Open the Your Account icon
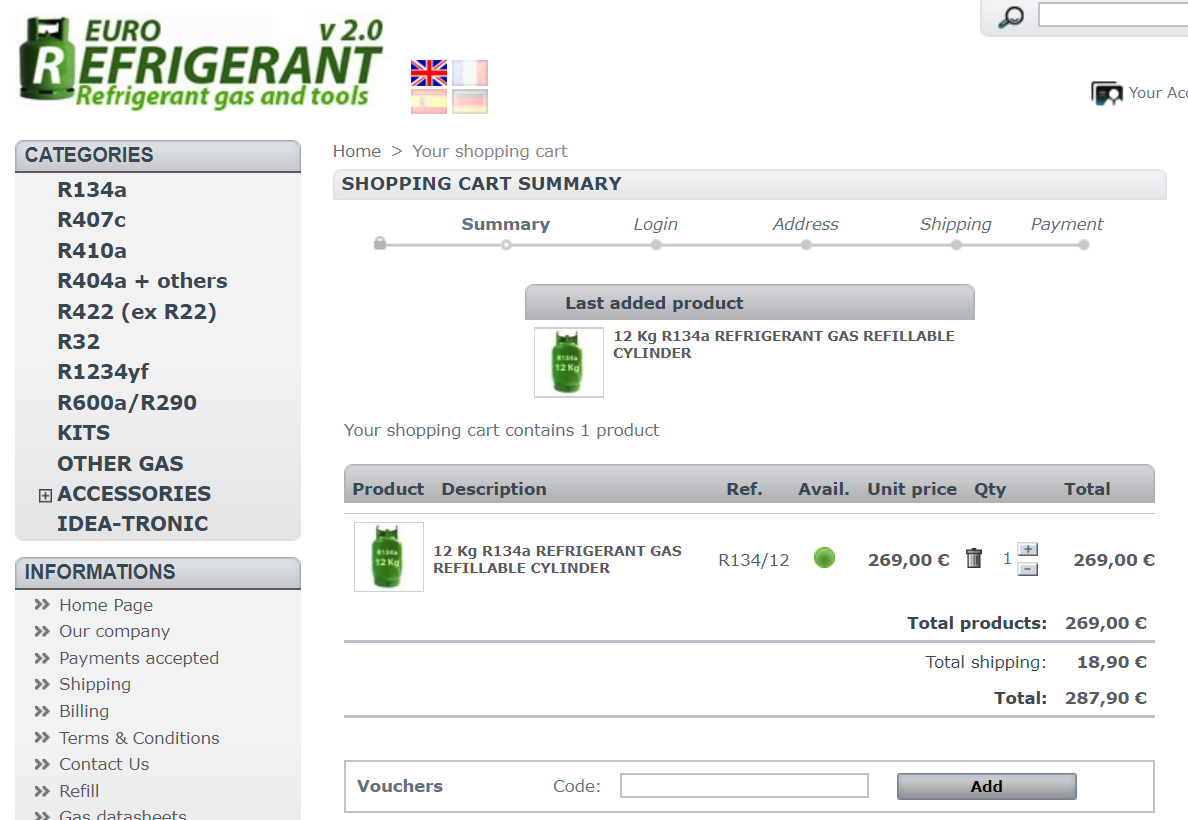 click(x=1107, y=93)
